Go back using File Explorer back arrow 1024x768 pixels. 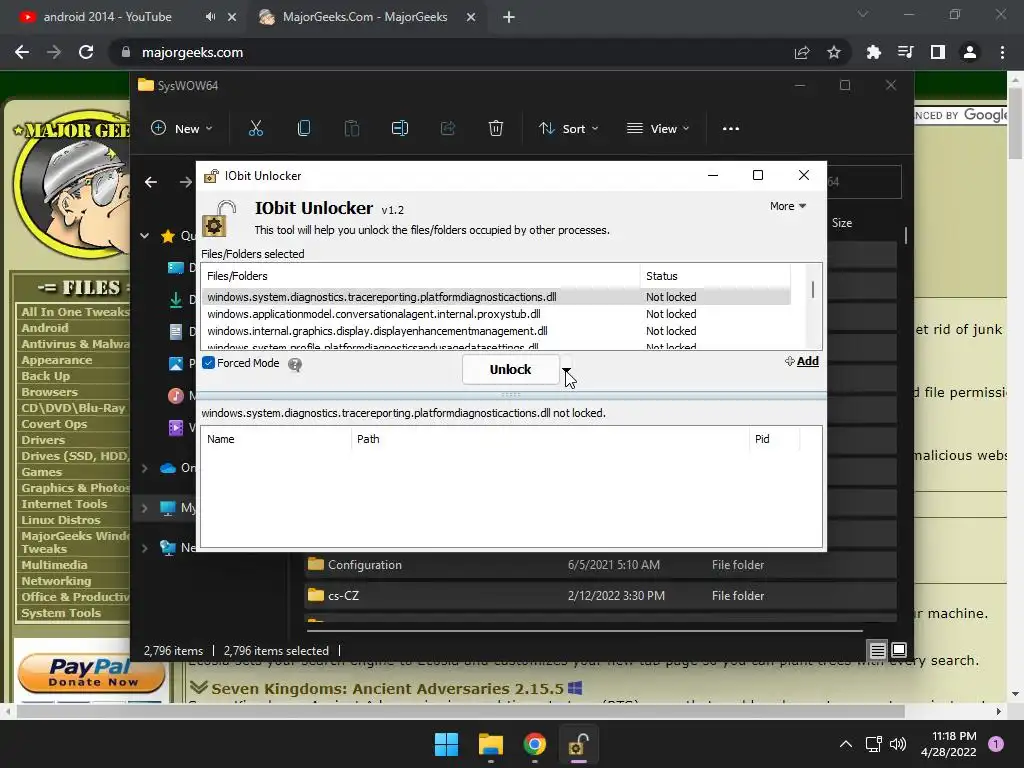(x=151, y=182)
